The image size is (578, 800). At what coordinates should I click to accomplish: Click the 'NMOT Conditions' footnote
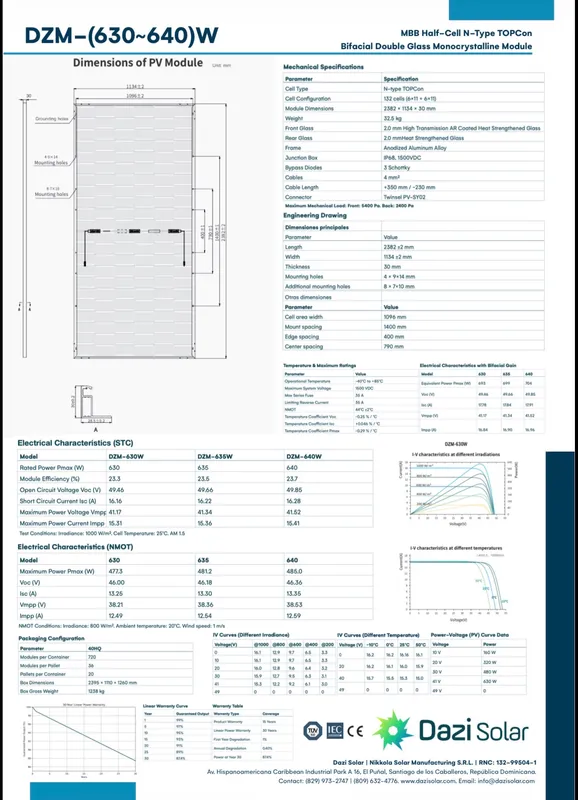pos(121,626)
